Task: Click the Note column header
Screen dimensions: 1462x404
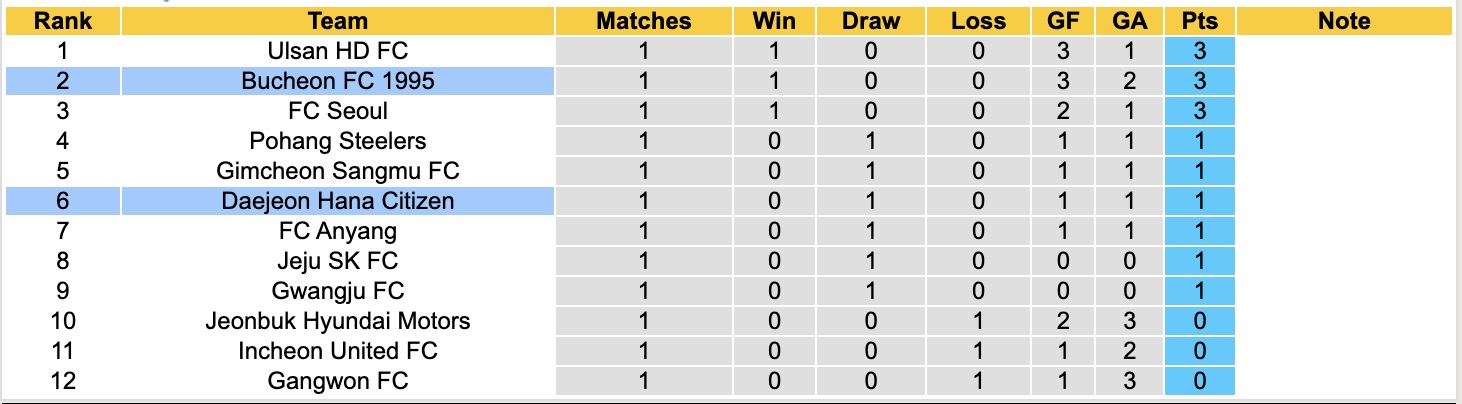Action: [x=1344, y=21]
